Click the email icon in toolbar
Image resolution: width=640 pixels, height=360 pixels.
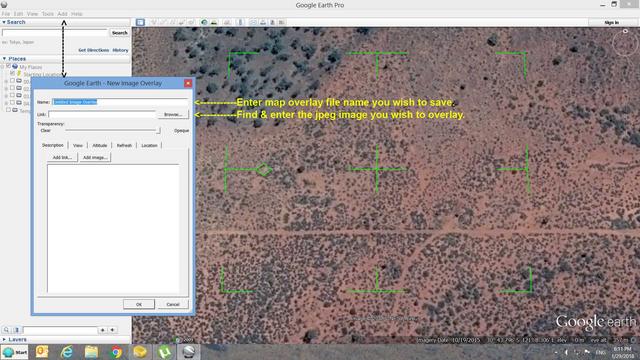coord(253,22)
